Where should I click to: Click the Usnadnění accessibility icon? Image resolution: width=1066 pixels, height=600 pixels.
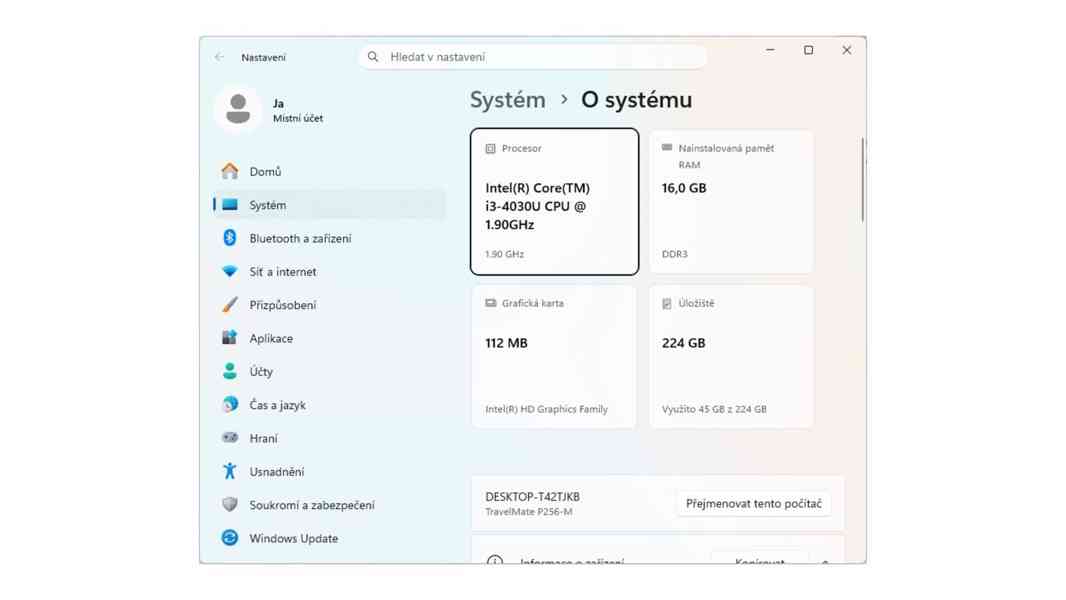[x=230, y=471]
